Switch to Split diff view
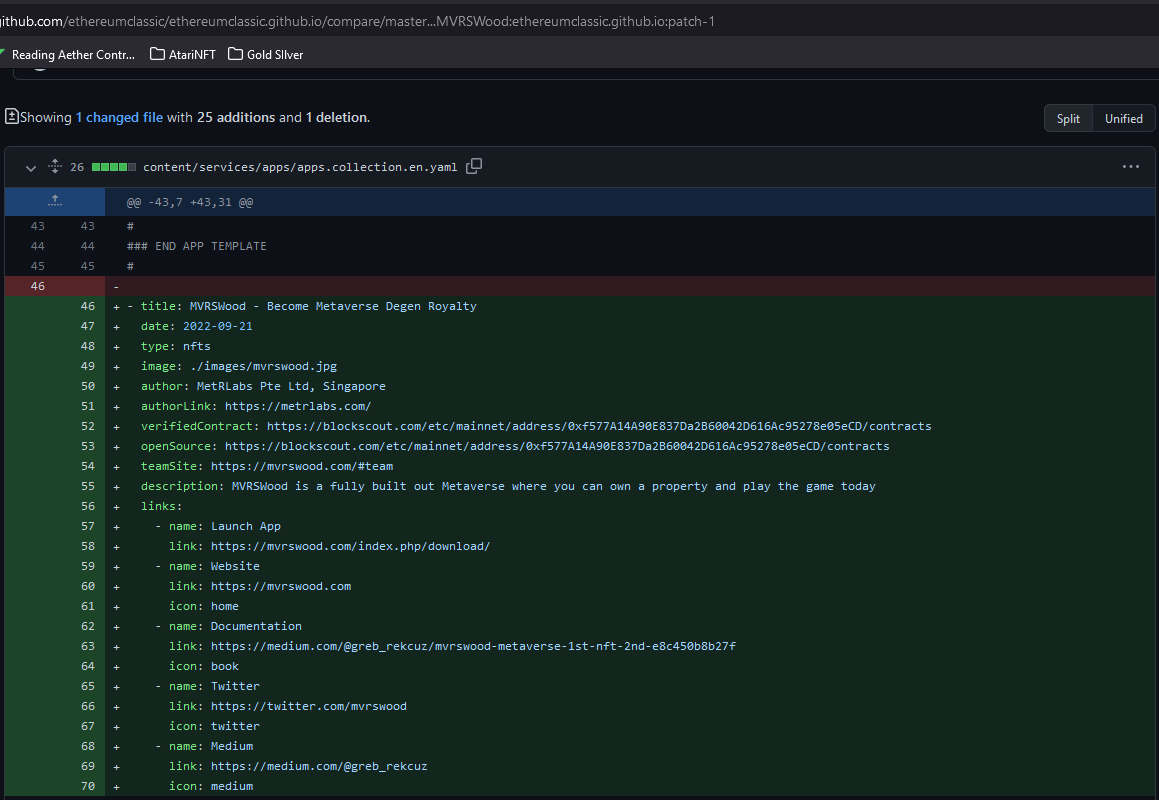 click(x=1068, y=118)
